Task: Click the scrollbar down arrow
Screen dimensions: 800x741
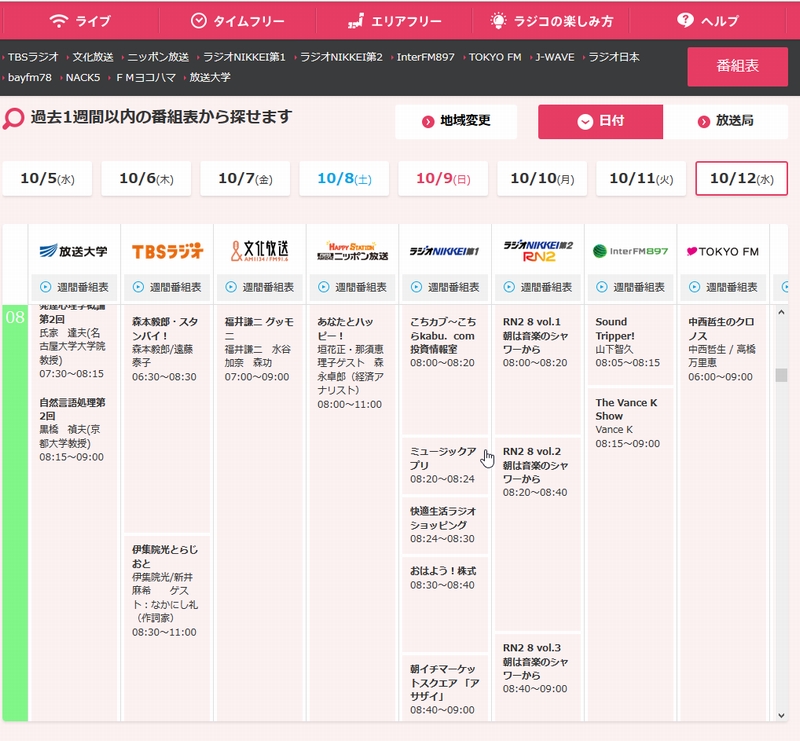Action: [x=781, y=715]
